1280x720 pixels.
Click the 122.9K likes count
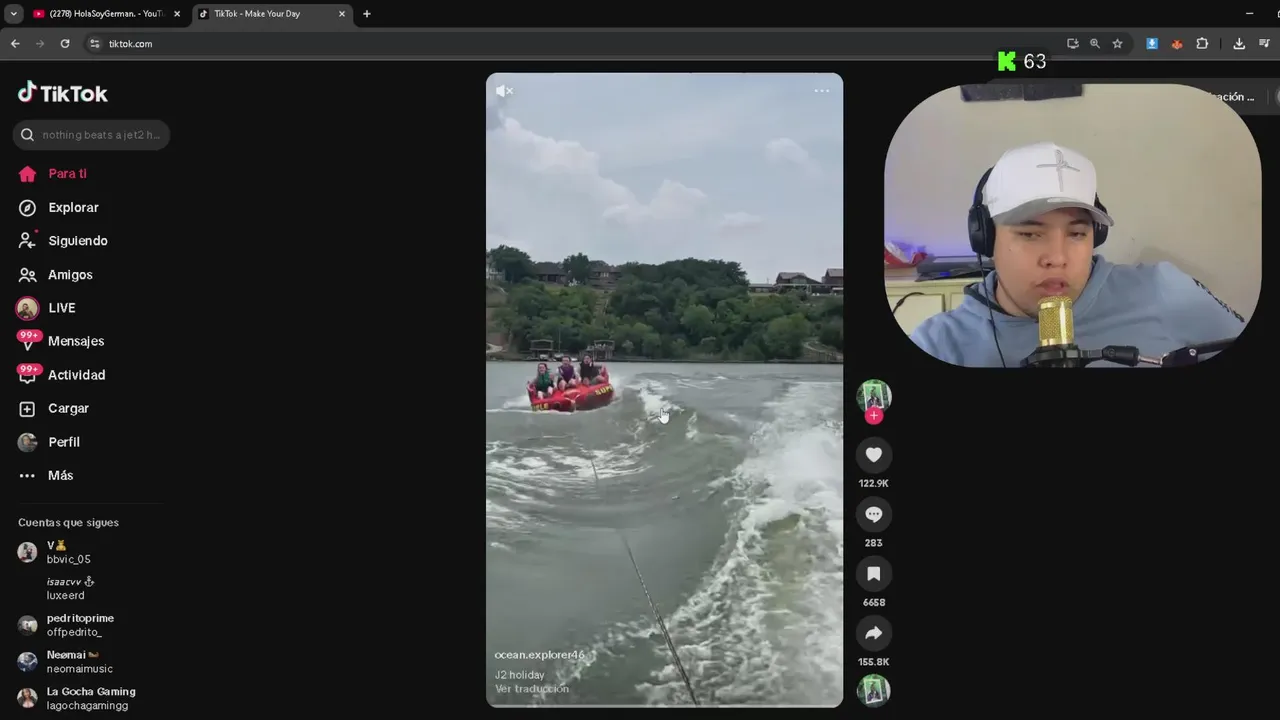(x=874, y=483)
